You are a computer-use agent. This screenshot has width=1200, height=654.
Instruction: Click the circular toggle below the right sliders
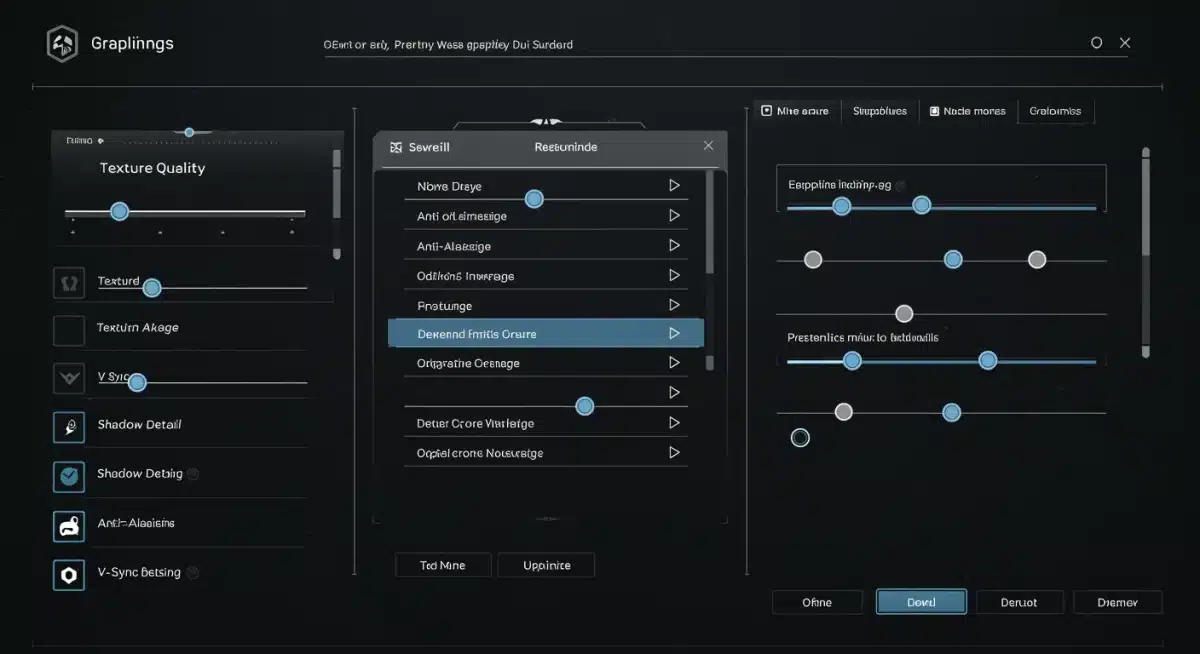pyautogui.click(x=800, y=437)
